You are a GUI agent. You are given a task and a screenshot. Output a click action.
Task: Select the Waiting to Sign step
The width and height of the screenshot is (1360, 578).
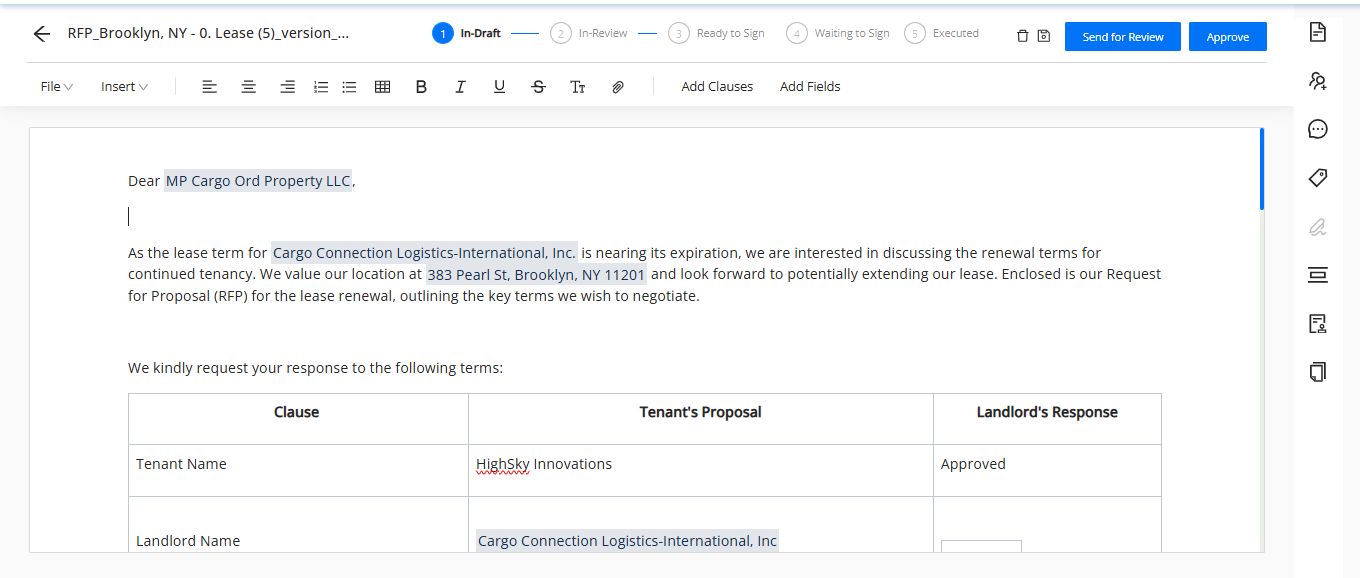[838, 33]
